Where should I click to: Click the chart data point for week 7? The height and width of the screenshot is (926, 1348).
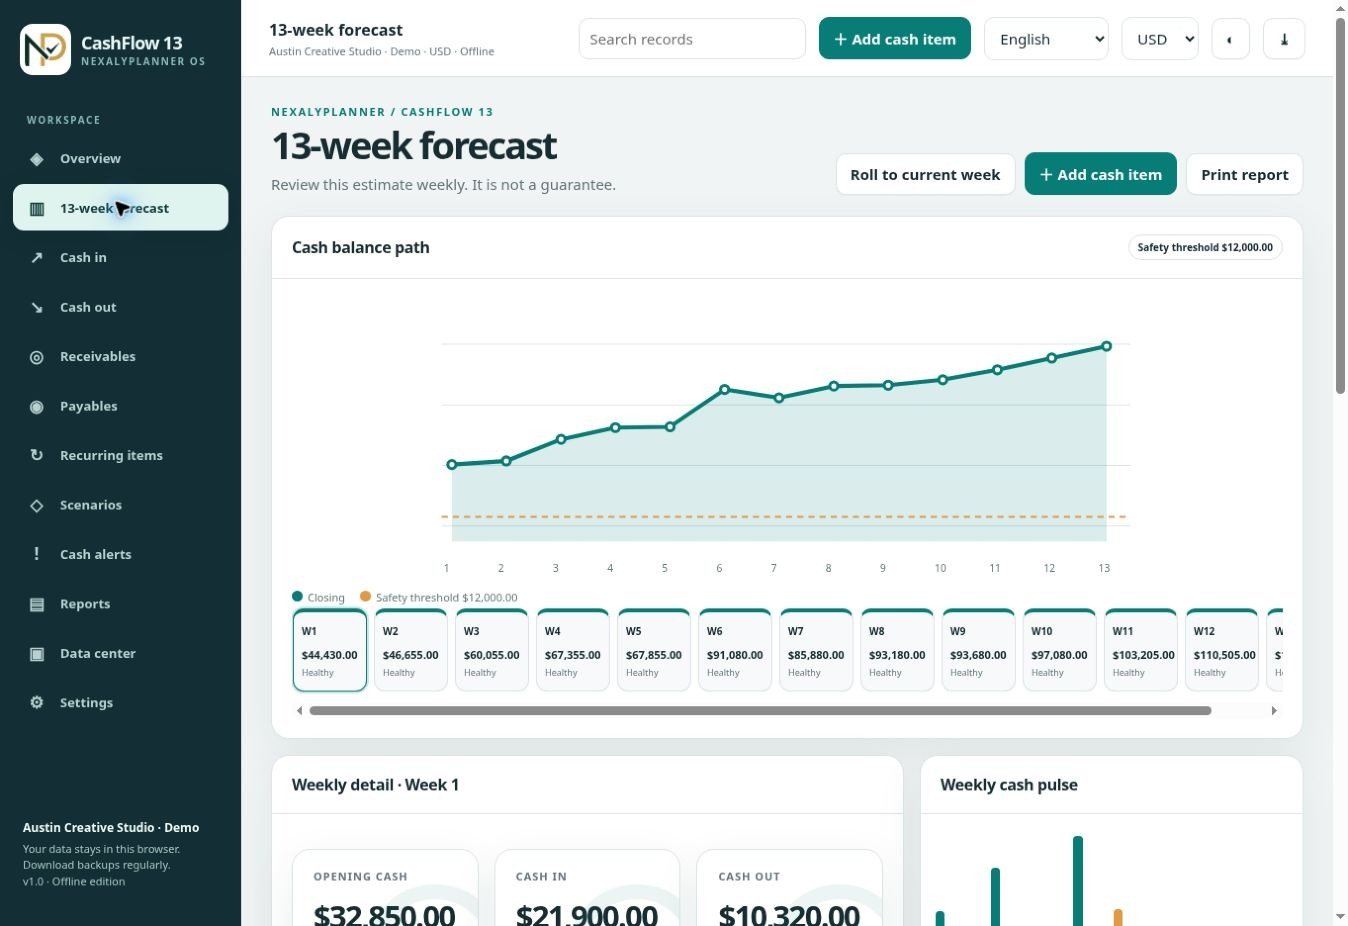coord(779,398)
